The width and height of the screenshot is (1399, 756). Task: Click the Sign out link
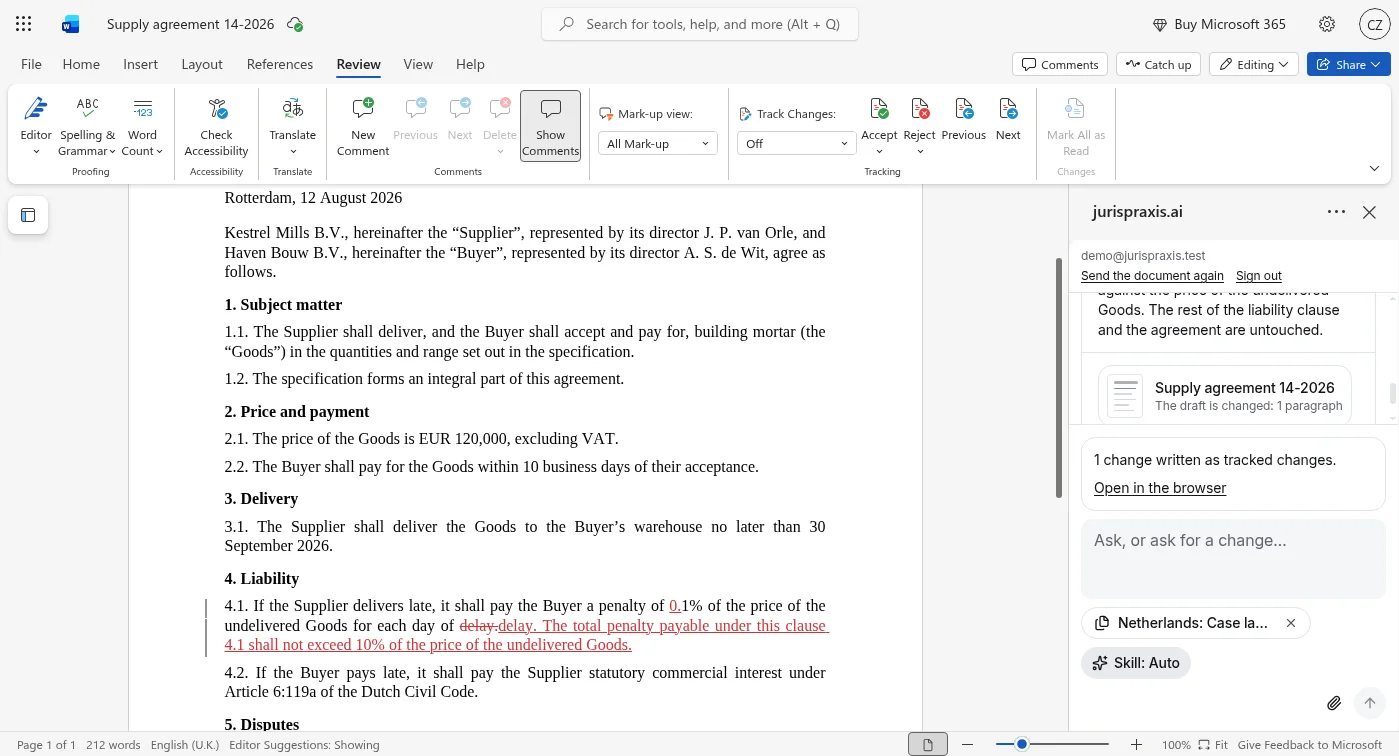pyautogui.click(x=1258, y=276)
